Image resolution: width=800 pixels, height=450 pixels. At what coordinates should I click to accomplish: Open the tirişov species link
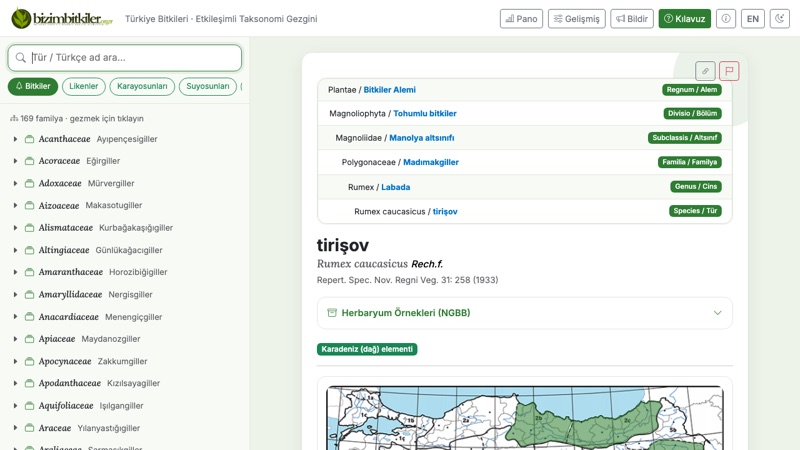coord(445,211)
